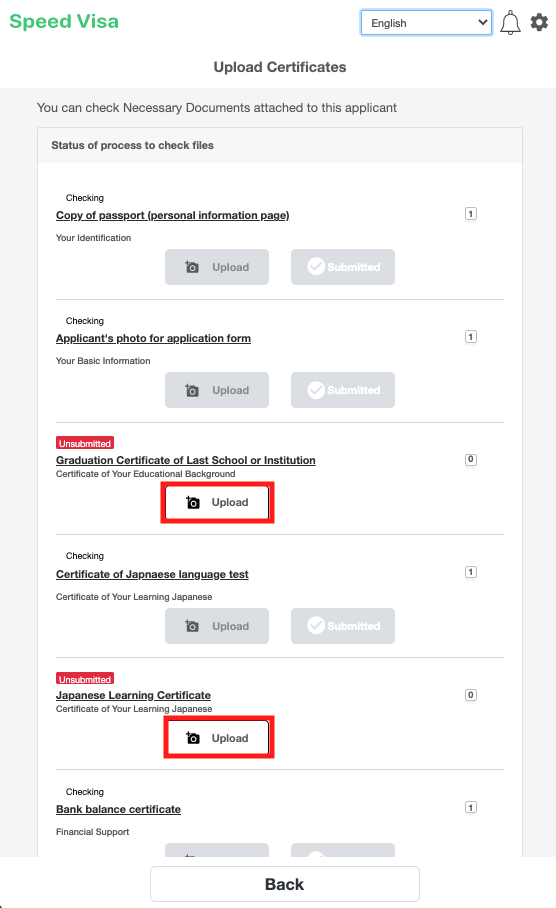Click the Back button
This screenshot has width=556, height=908.
pyautogui.click(x=284, y=884)
